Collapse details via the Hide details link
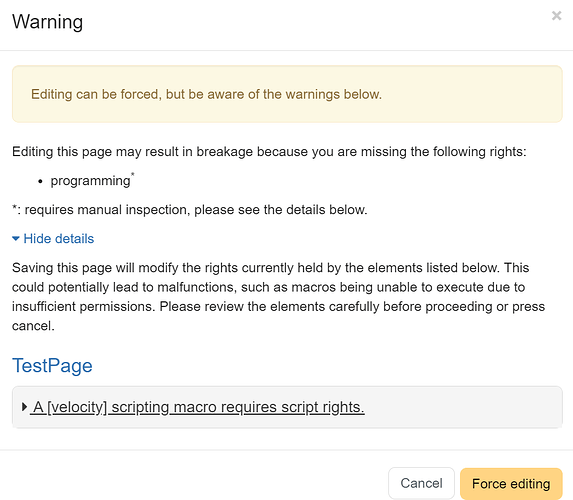The image size is (573, 500). 58,239
